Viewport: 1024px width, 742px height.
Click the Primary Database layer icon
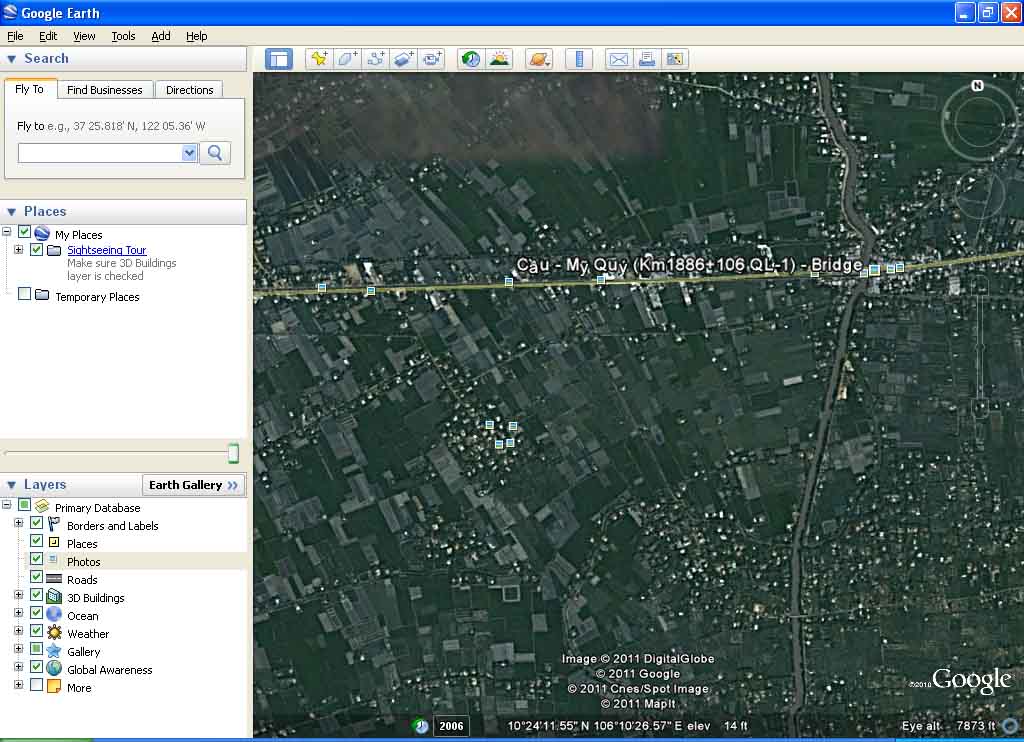tap(42, 506)
